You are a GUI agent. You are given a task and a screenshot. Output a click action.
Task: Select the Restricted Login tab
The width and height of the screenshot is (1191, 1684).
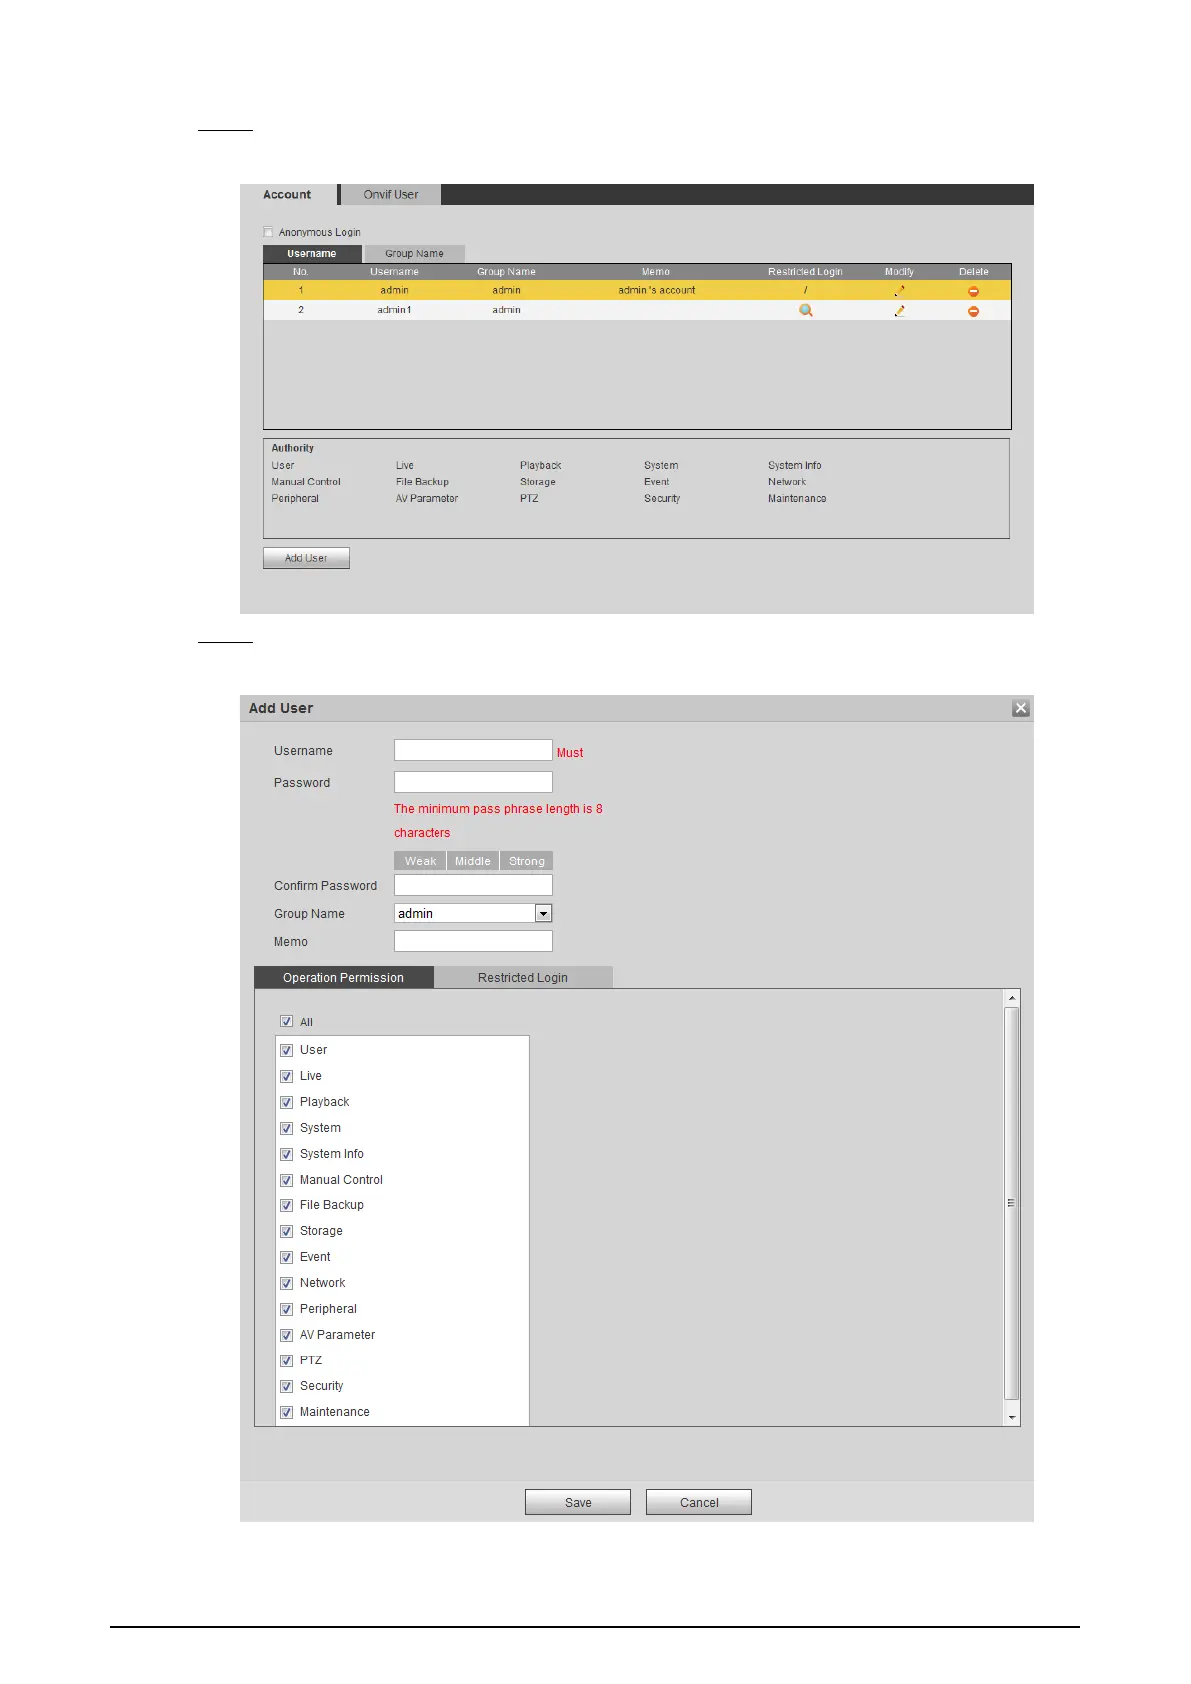(522, 978)
